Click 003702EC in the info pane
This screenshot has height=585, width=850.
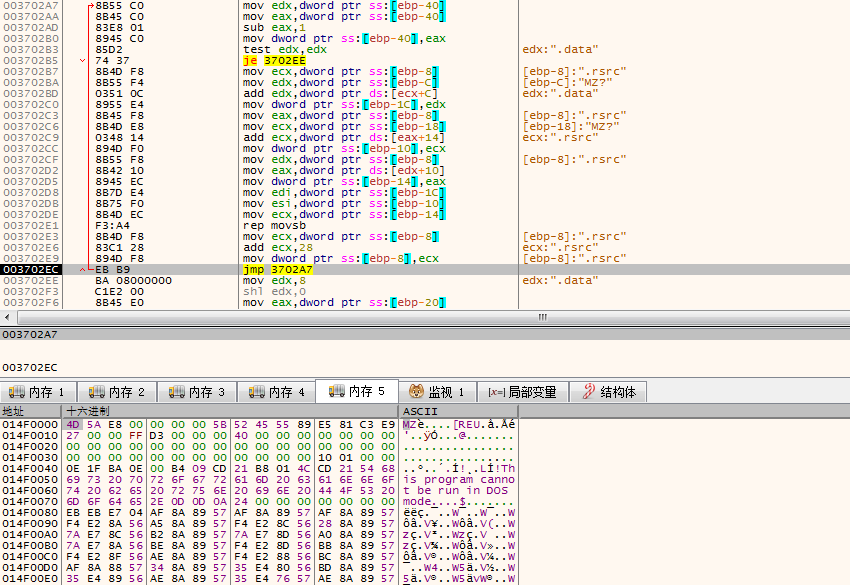click(30, 368)
